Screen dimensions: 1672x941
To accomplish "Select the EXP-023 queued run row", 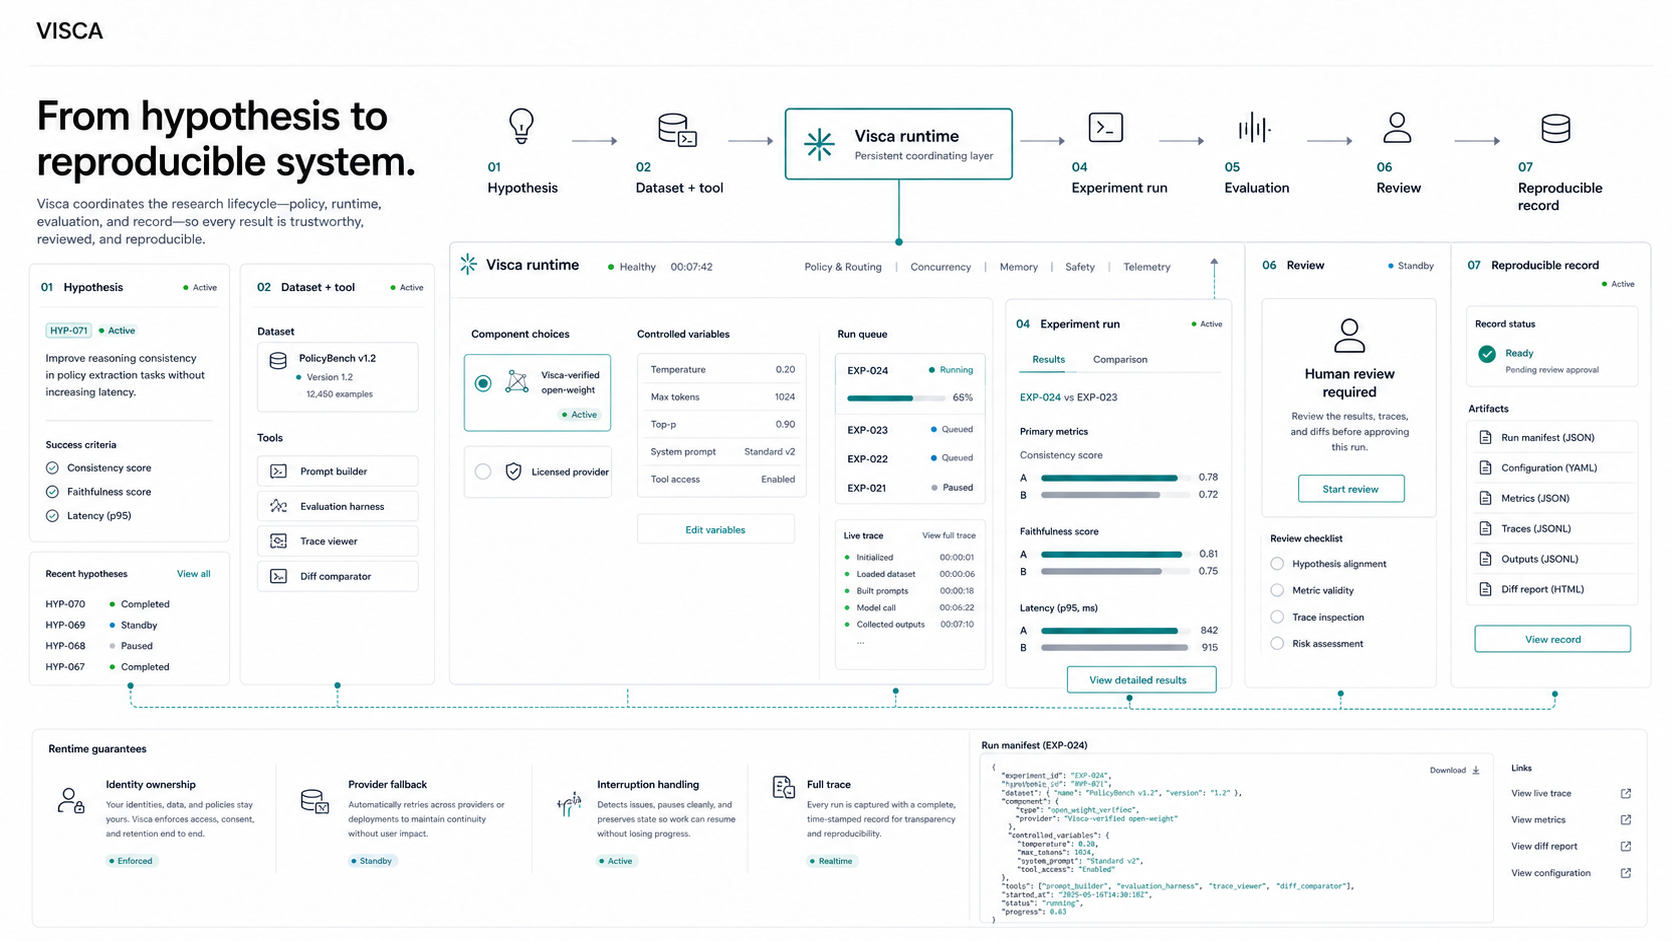I will [910, 430].
